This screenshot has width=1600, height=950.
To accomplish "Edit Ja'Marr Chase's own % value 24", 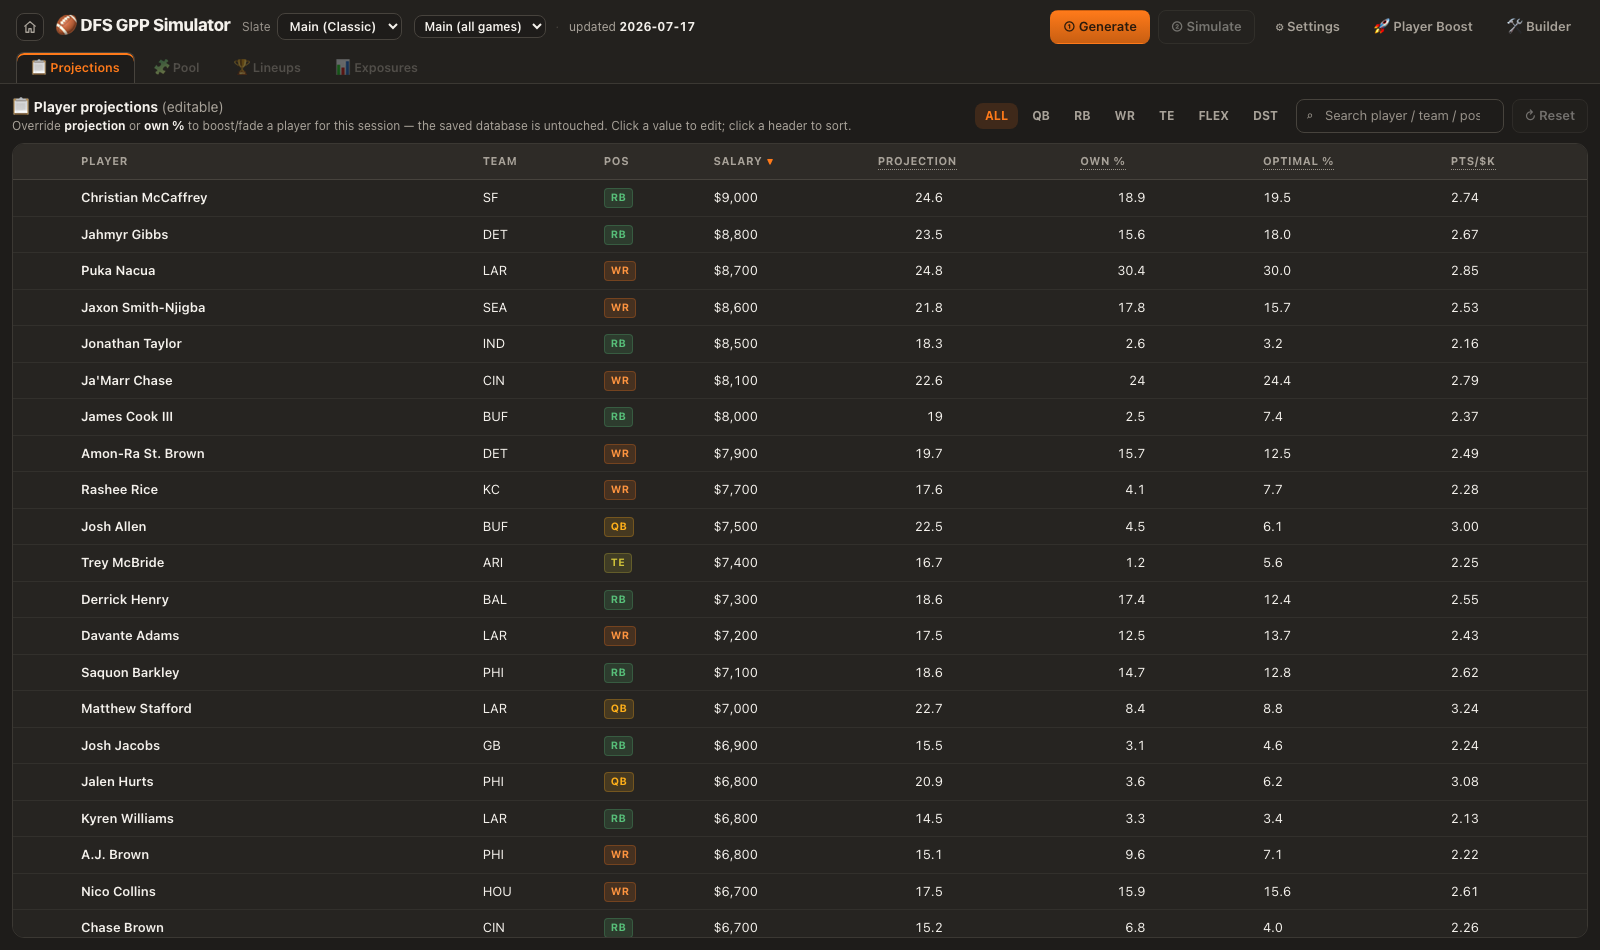I will click(1137, 381).
